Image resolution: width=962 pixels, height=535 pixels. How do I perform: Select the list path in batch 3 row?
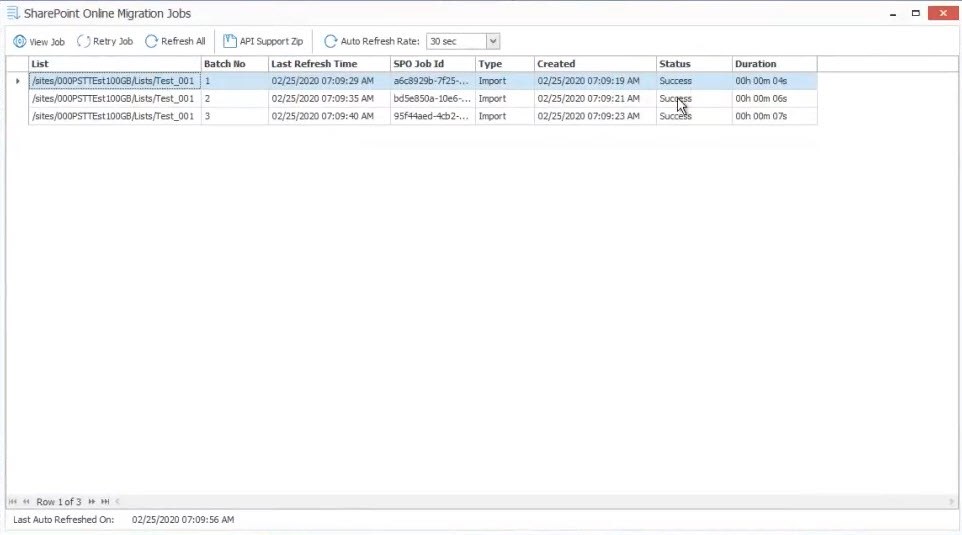[115, 116]
